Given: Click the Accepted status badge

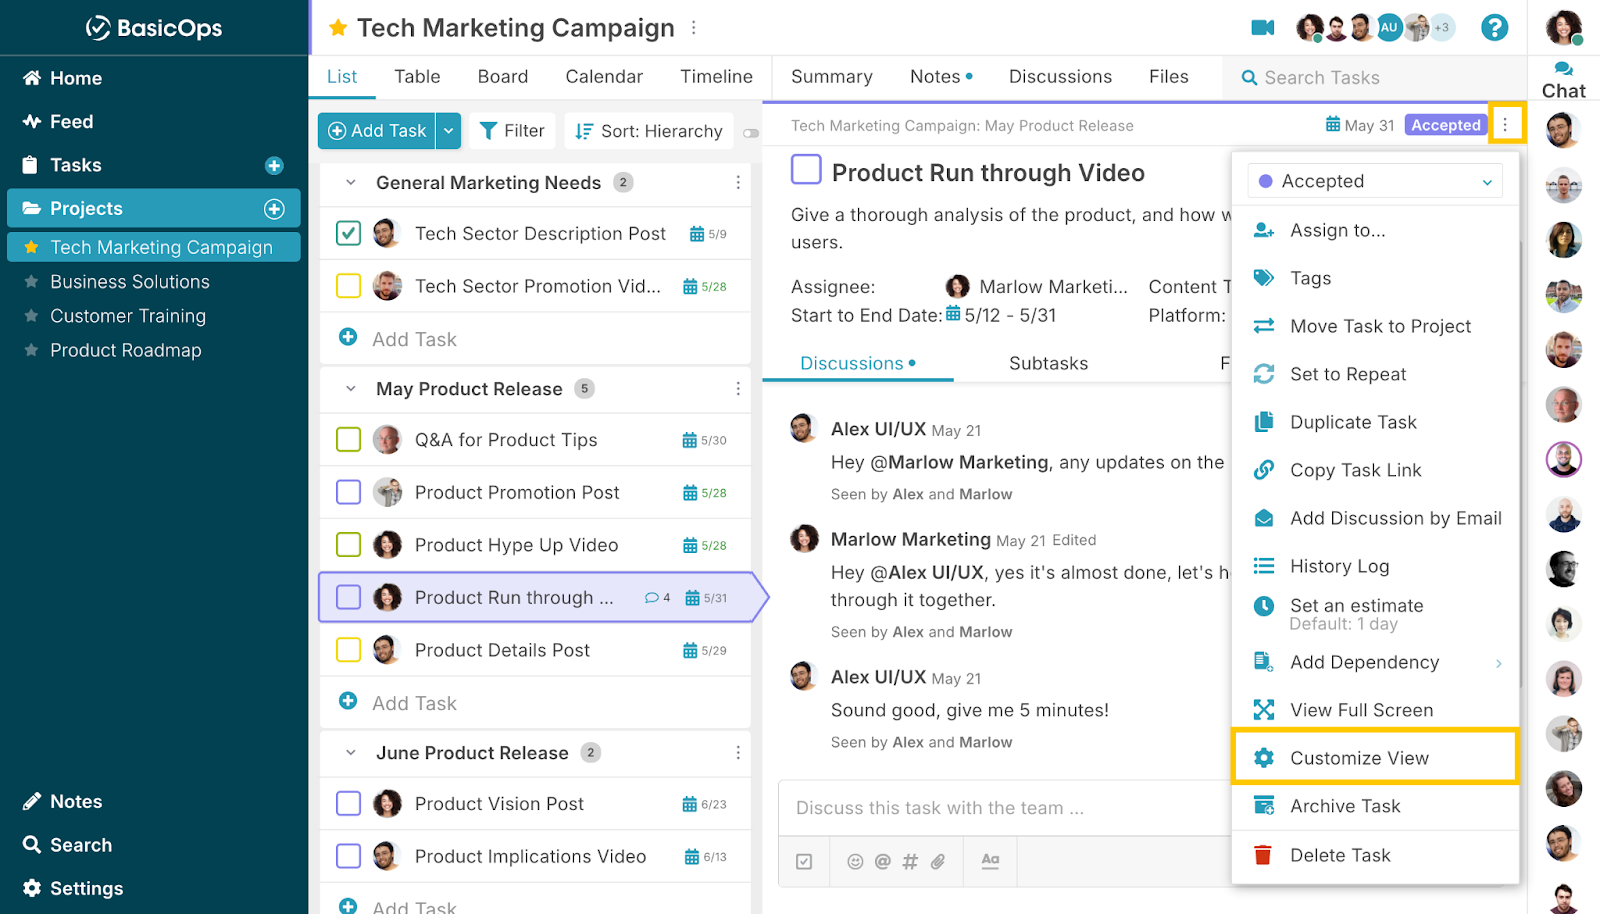Looking at the screenshot, I should (x=1445, y=125).
